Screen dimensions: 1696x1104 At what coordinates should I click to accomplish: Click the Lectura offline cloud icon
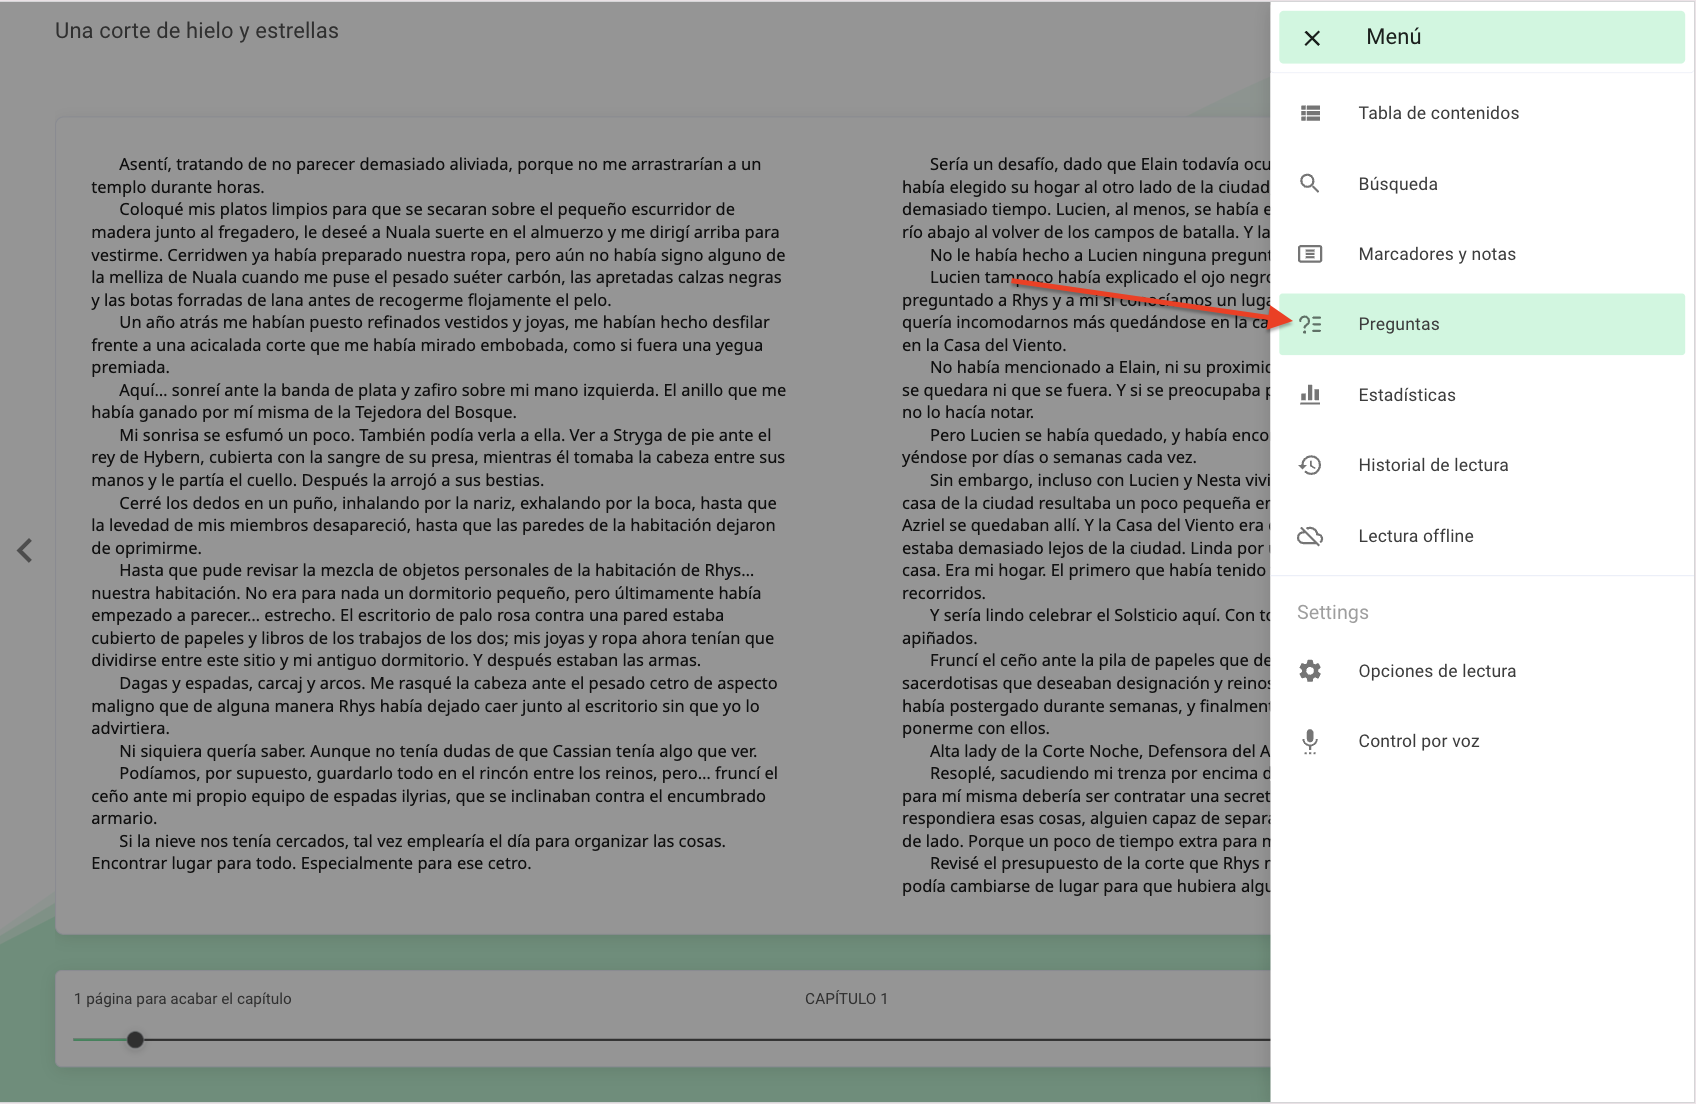[x=1310, y=536]
